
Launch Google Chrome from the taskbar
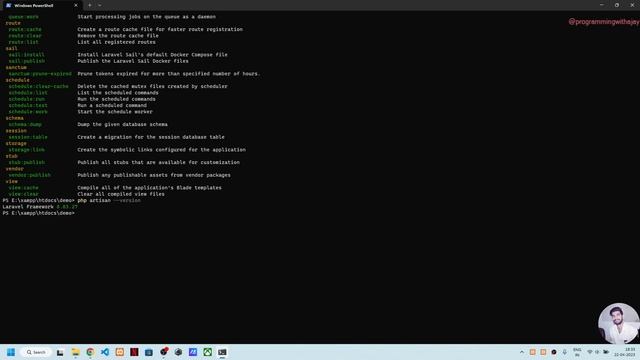90,352
